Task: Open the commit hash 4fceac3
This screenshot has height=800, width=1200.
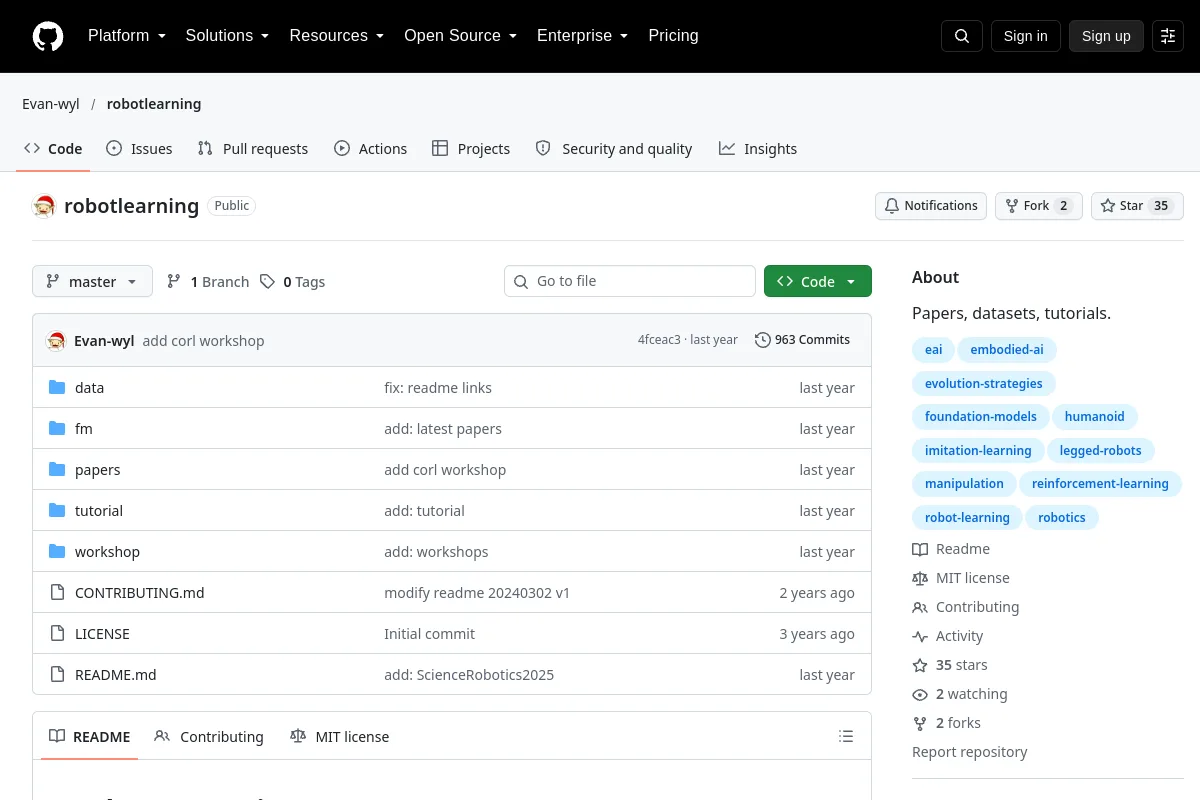Action: point(659,340)
